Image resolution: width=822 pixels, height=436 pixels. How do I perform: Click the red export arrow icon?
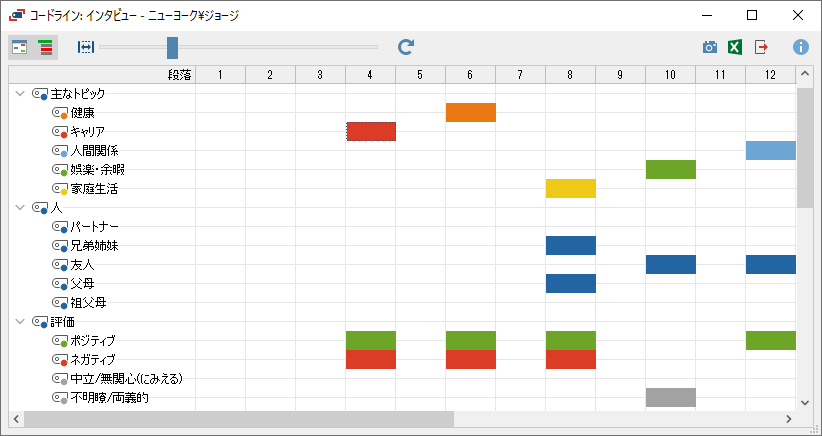[x=762, y=47]
